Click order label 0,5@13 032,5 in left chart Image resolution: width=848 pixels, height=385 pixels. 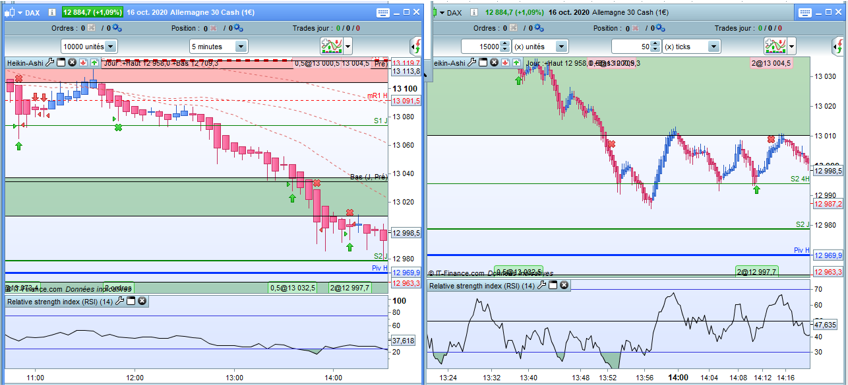(x=293, y=288)
